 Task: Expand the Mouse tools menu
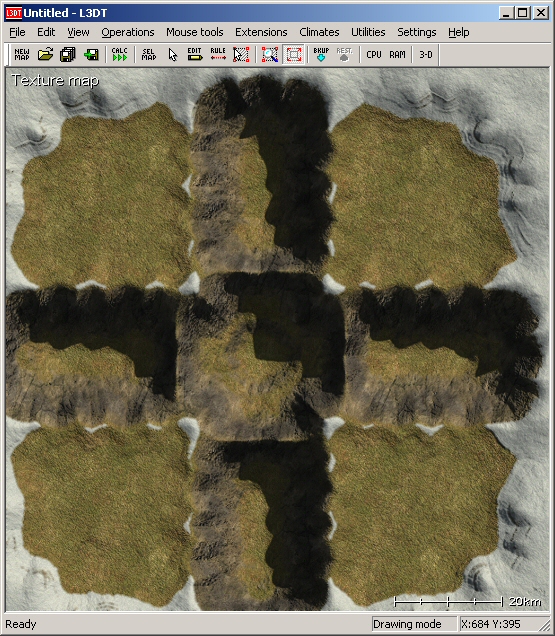[x=195, y=32]
